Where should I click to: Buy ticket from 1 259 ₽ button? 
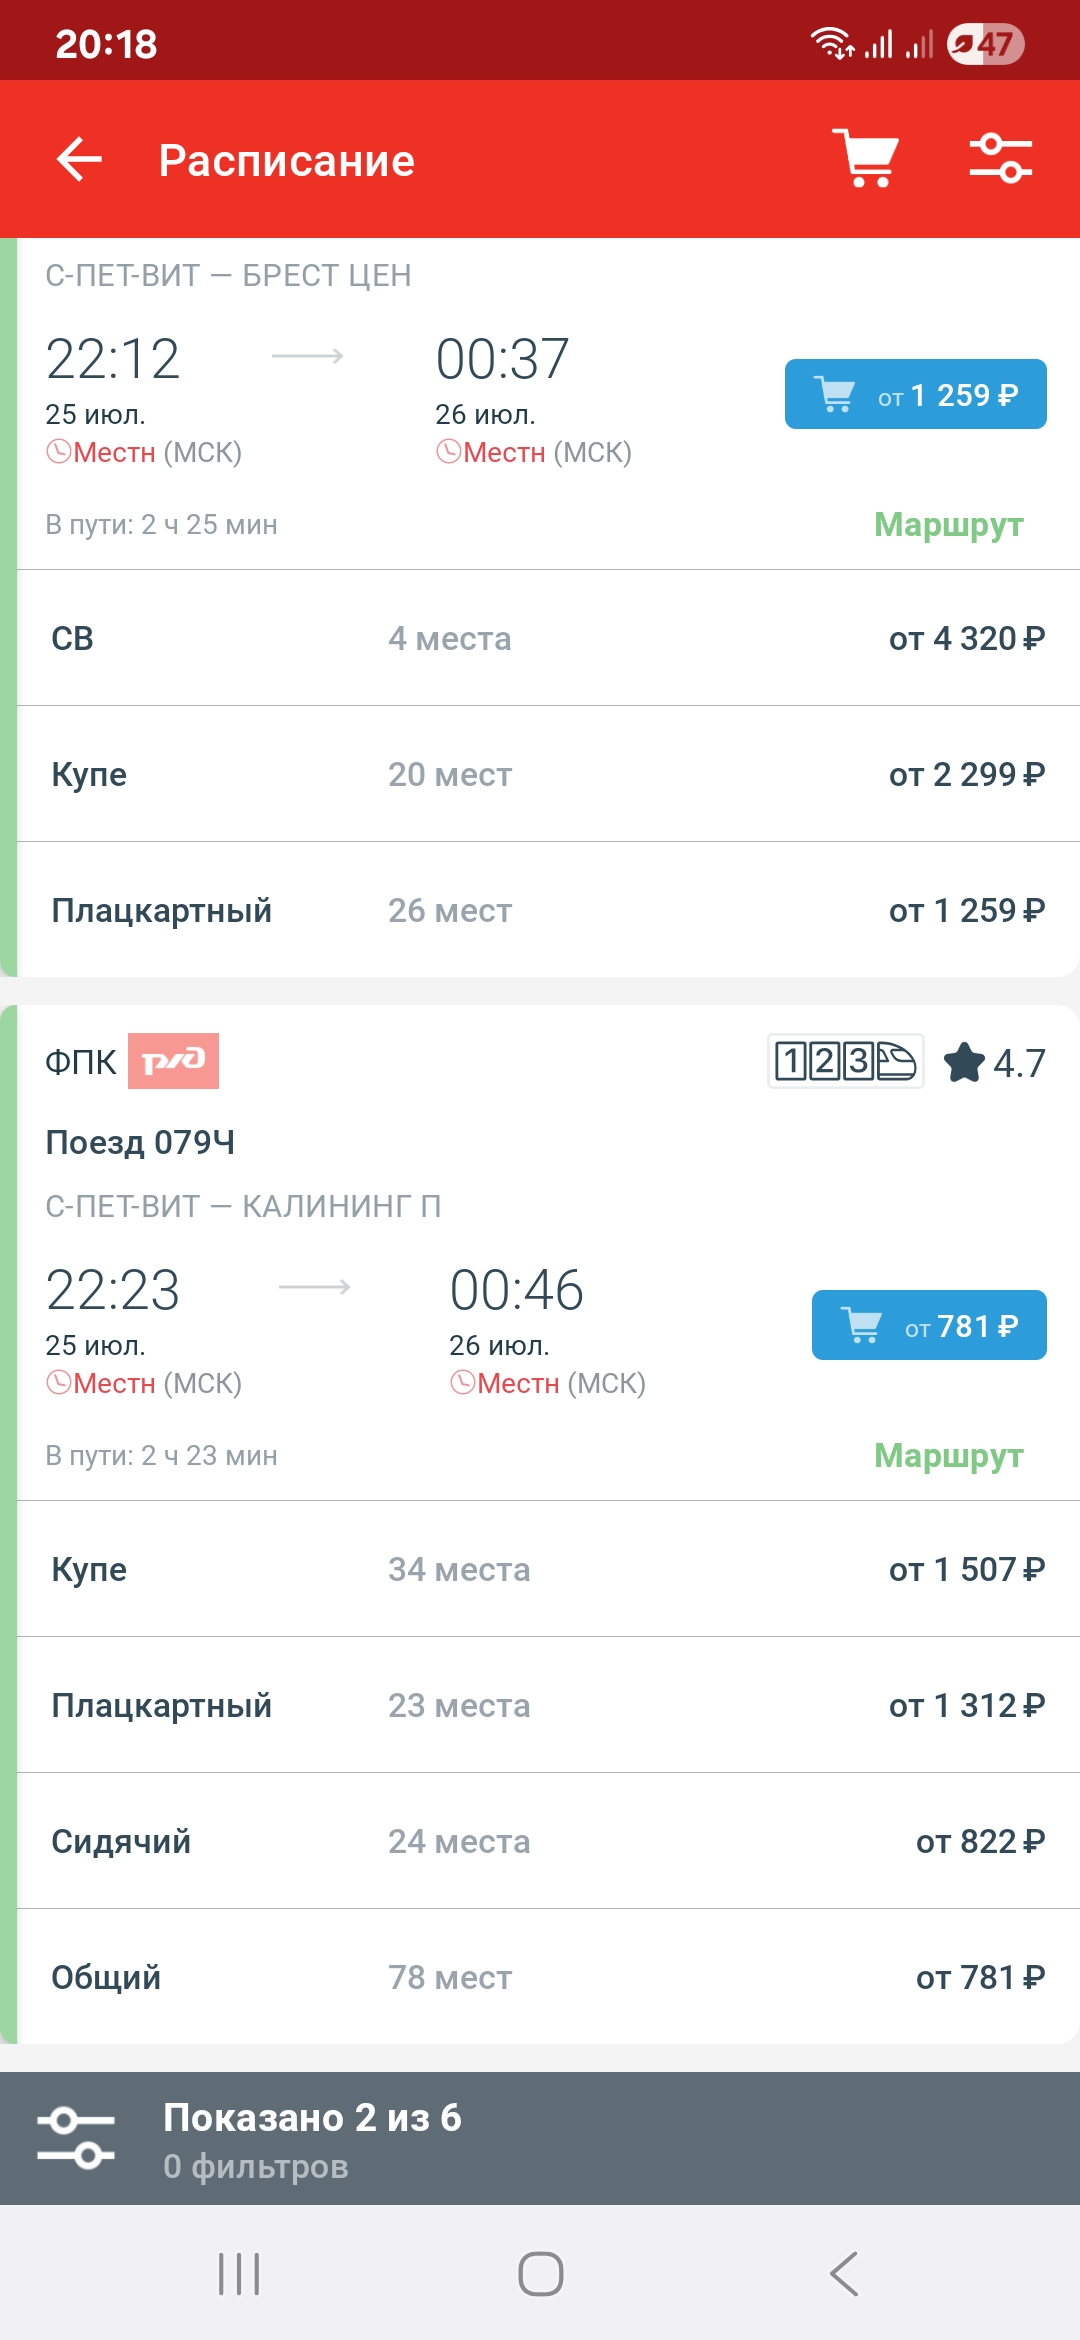[x=915, y=394]
